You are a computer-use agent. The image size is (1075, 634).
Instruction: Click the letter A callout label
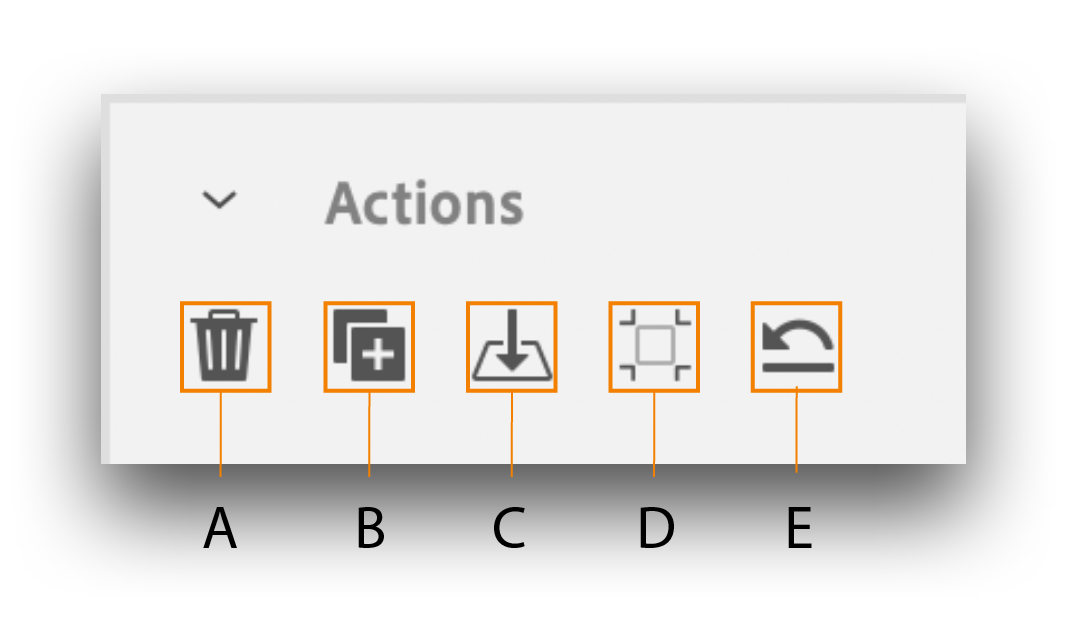(220, 528)
